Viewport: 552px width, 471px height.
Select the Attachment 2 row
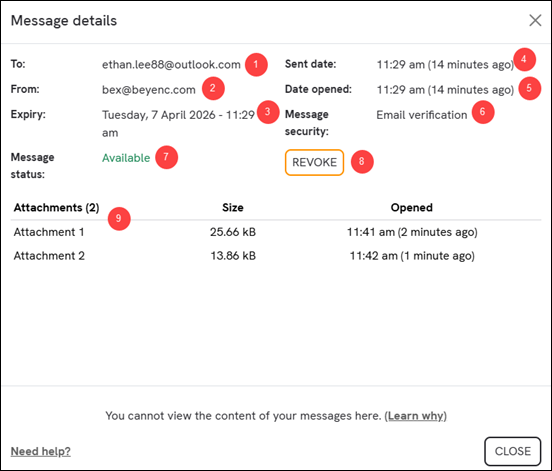(x=276, y=256)
